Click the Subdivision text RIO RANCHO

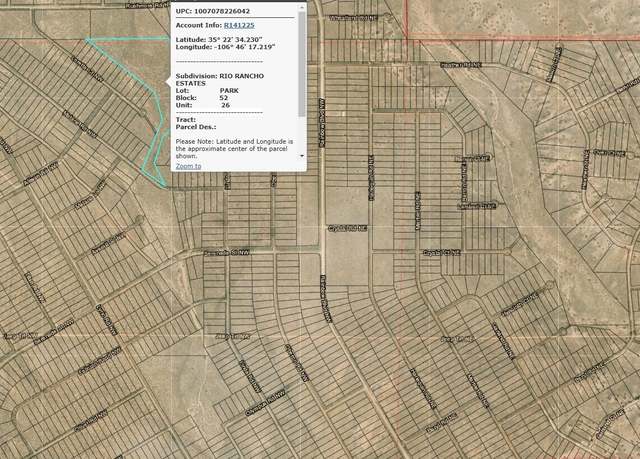(x=242, y=76)
